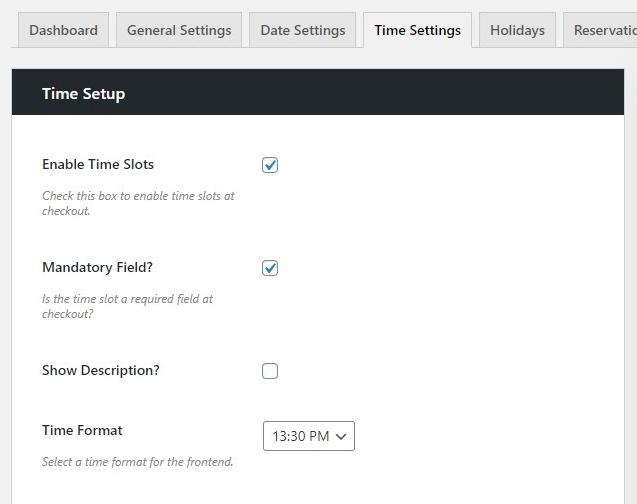637x504 pixels.
Task: Click the 'Select a time format for the frontend' hint
Action: [137, 462]
